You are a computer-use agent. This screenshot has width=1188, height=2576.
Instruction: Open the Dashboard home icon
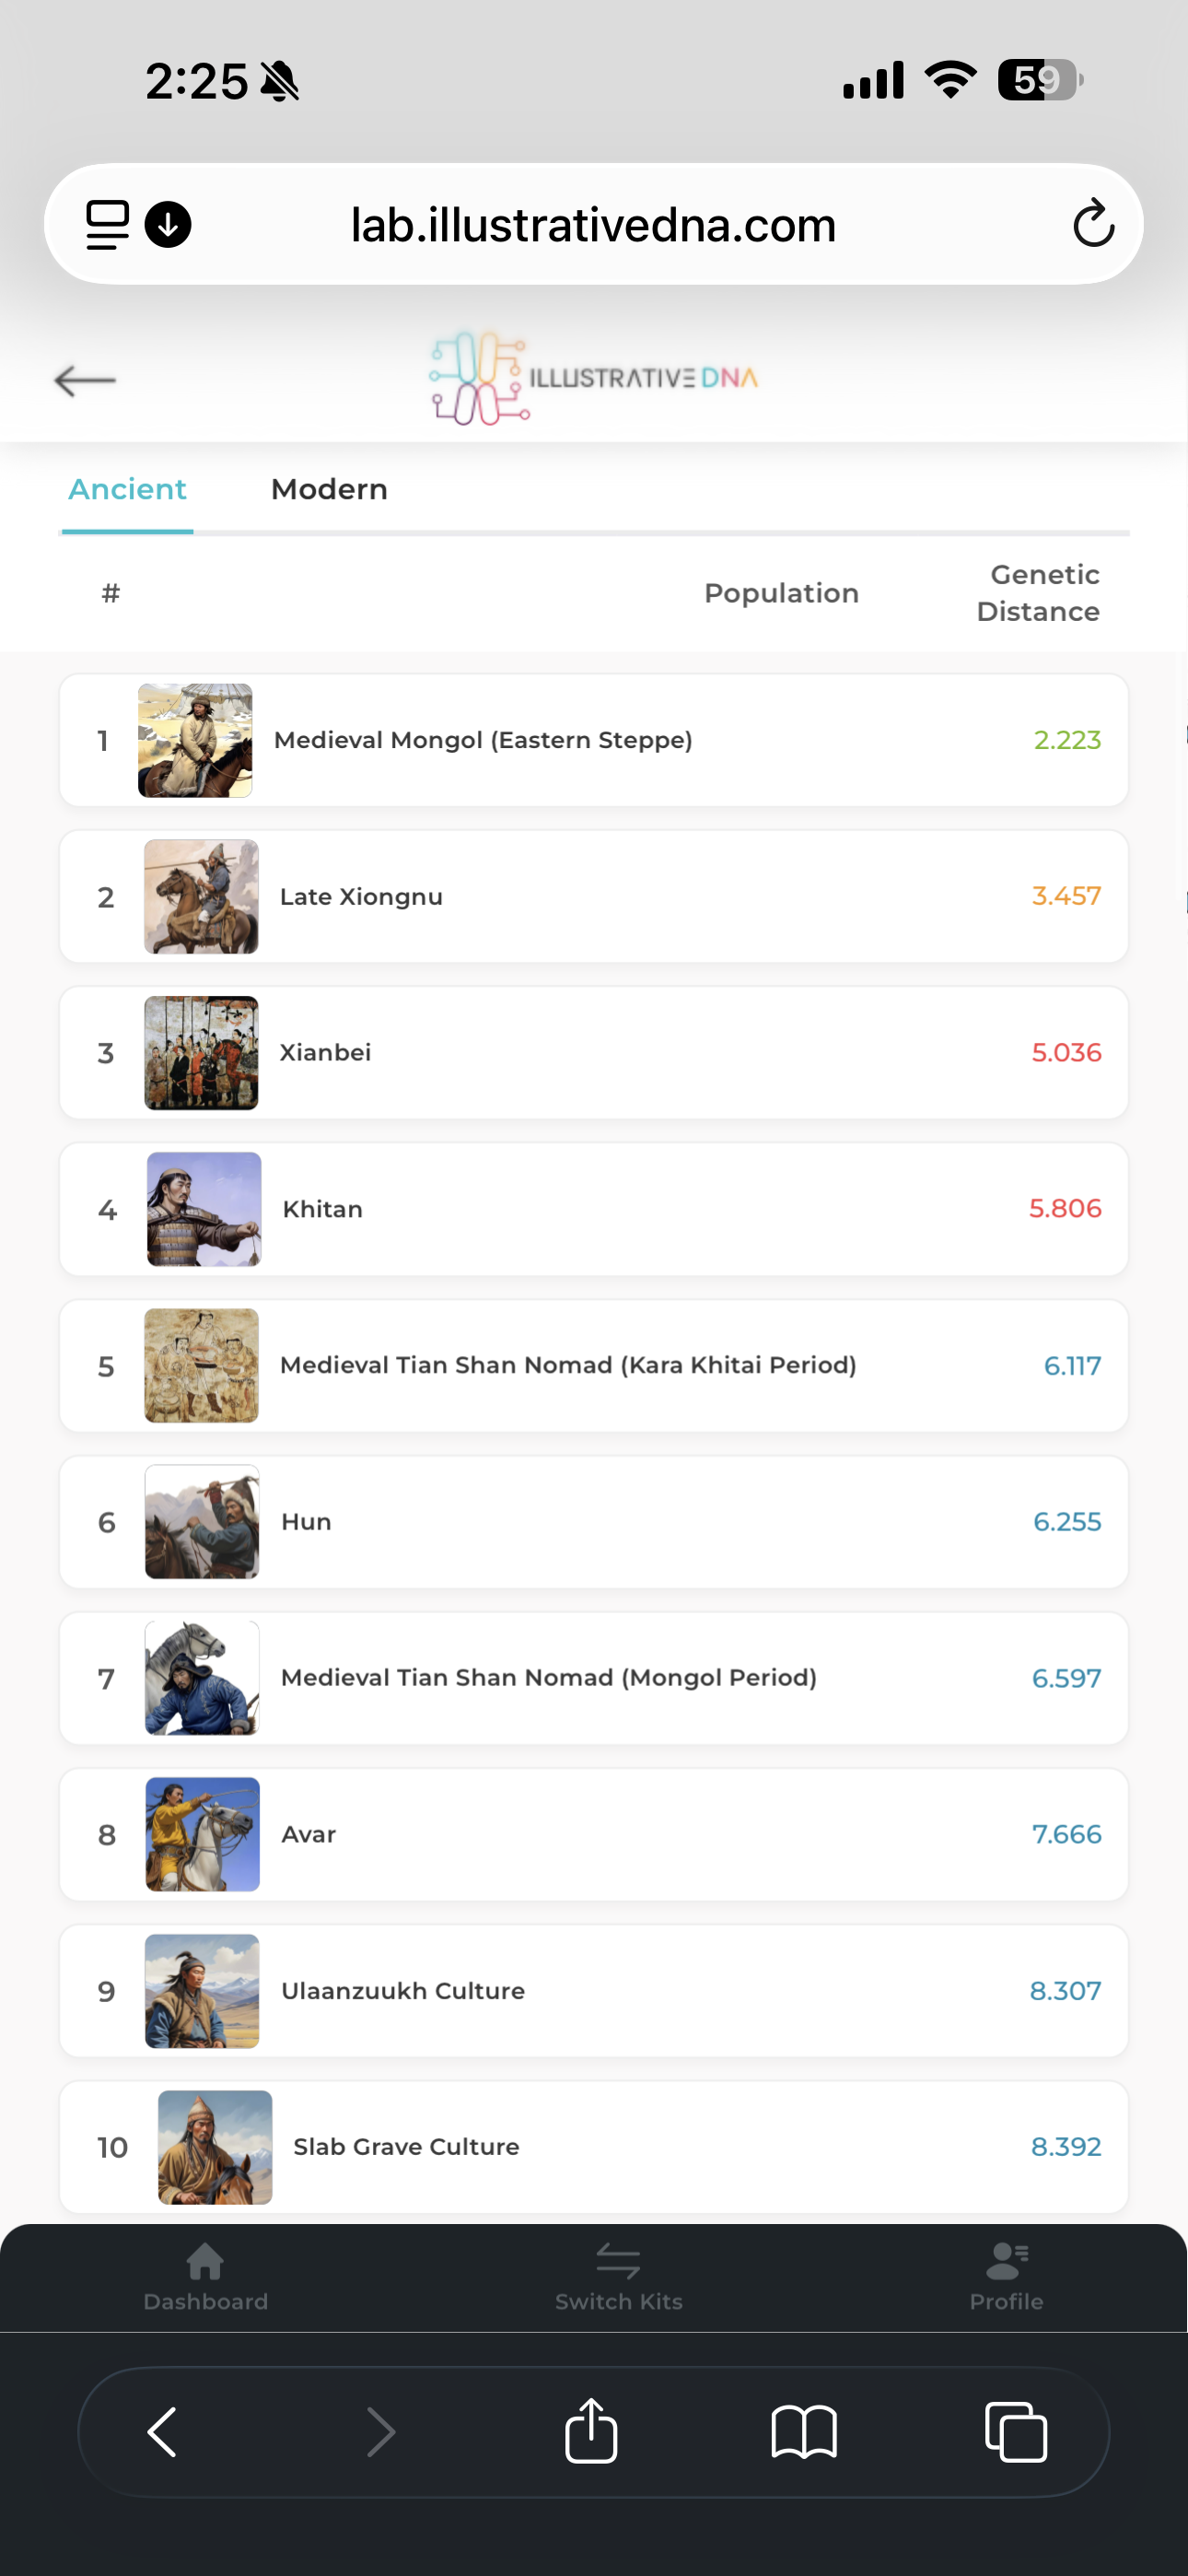click(x=205, y=2261)
